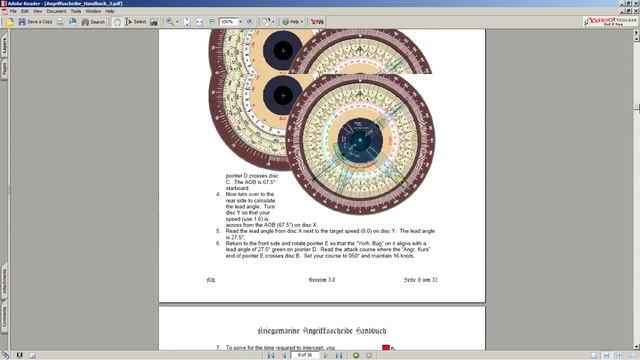The height and width of the screenshot is (360, 640).
Task: Click the grey Next View button
Action: coord(369,356)
